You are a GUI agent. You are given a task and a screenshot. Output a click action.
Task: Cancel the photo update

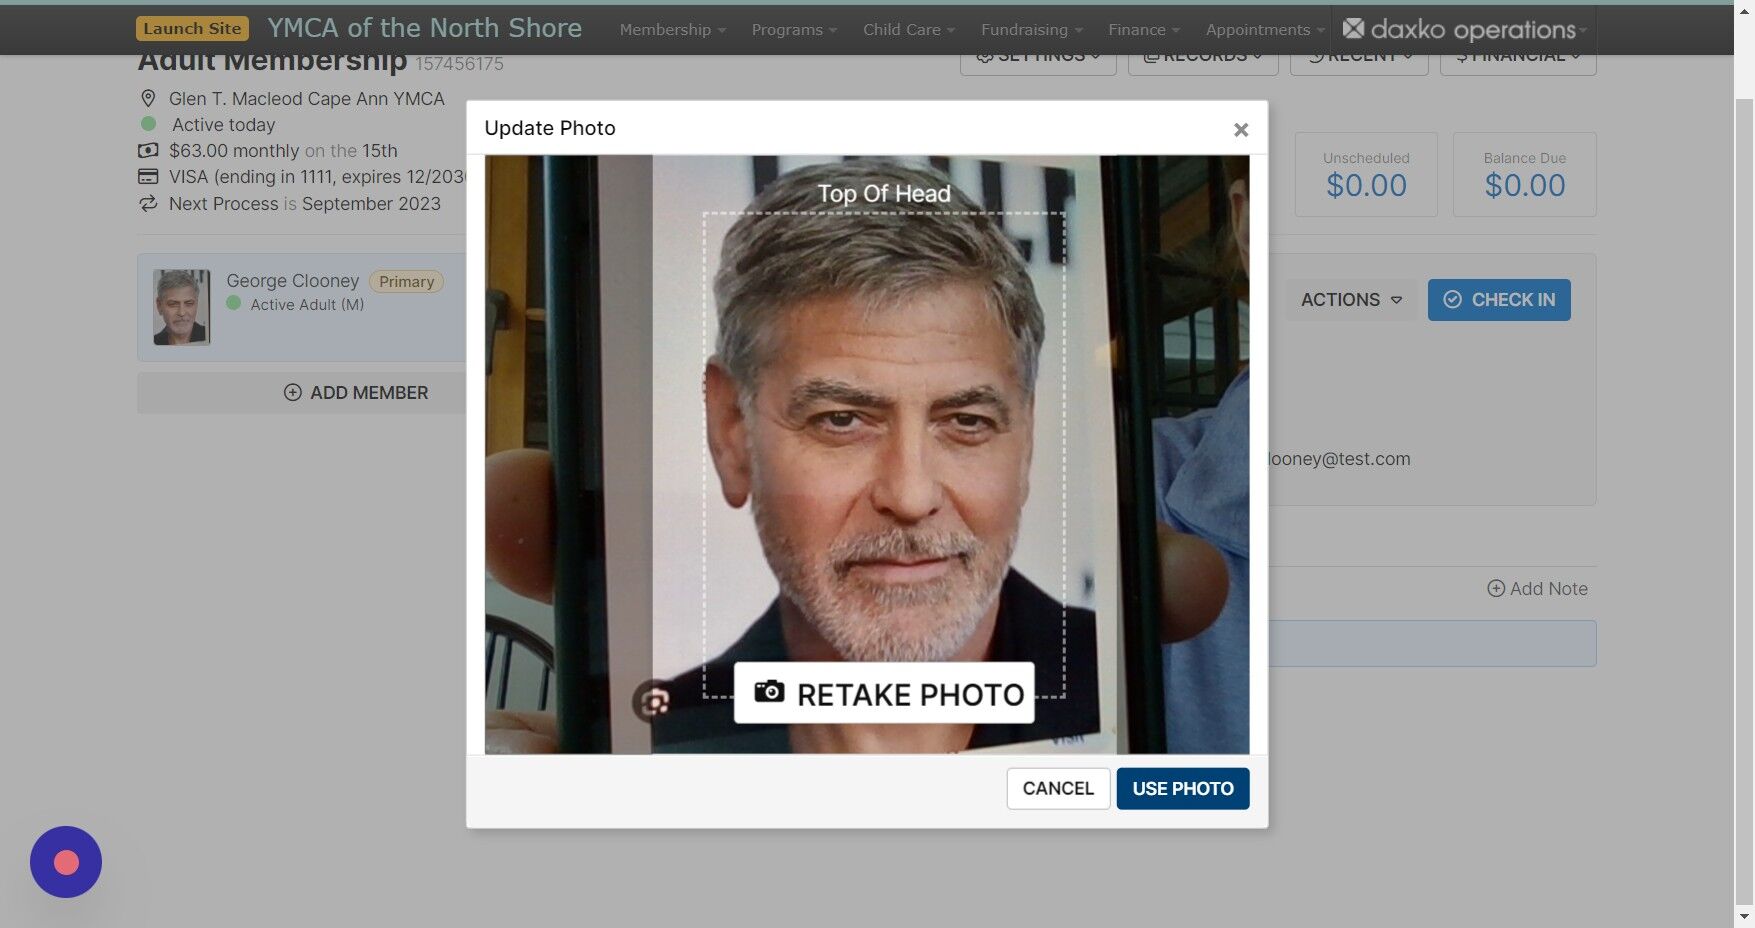pyautogui.click(x=1057, y=788)
